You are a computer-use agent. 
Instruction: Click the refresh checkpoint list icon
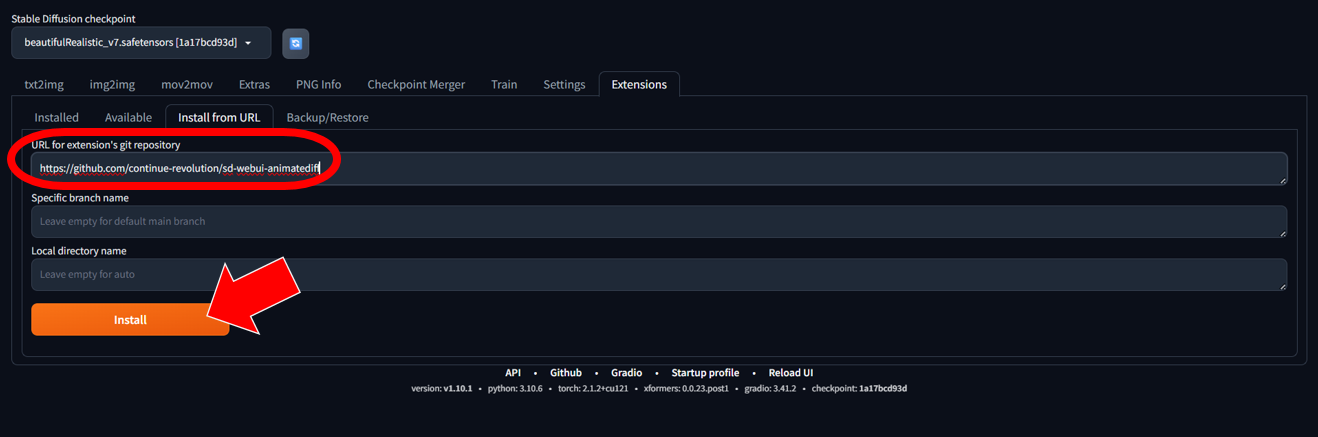pos(295,43)
